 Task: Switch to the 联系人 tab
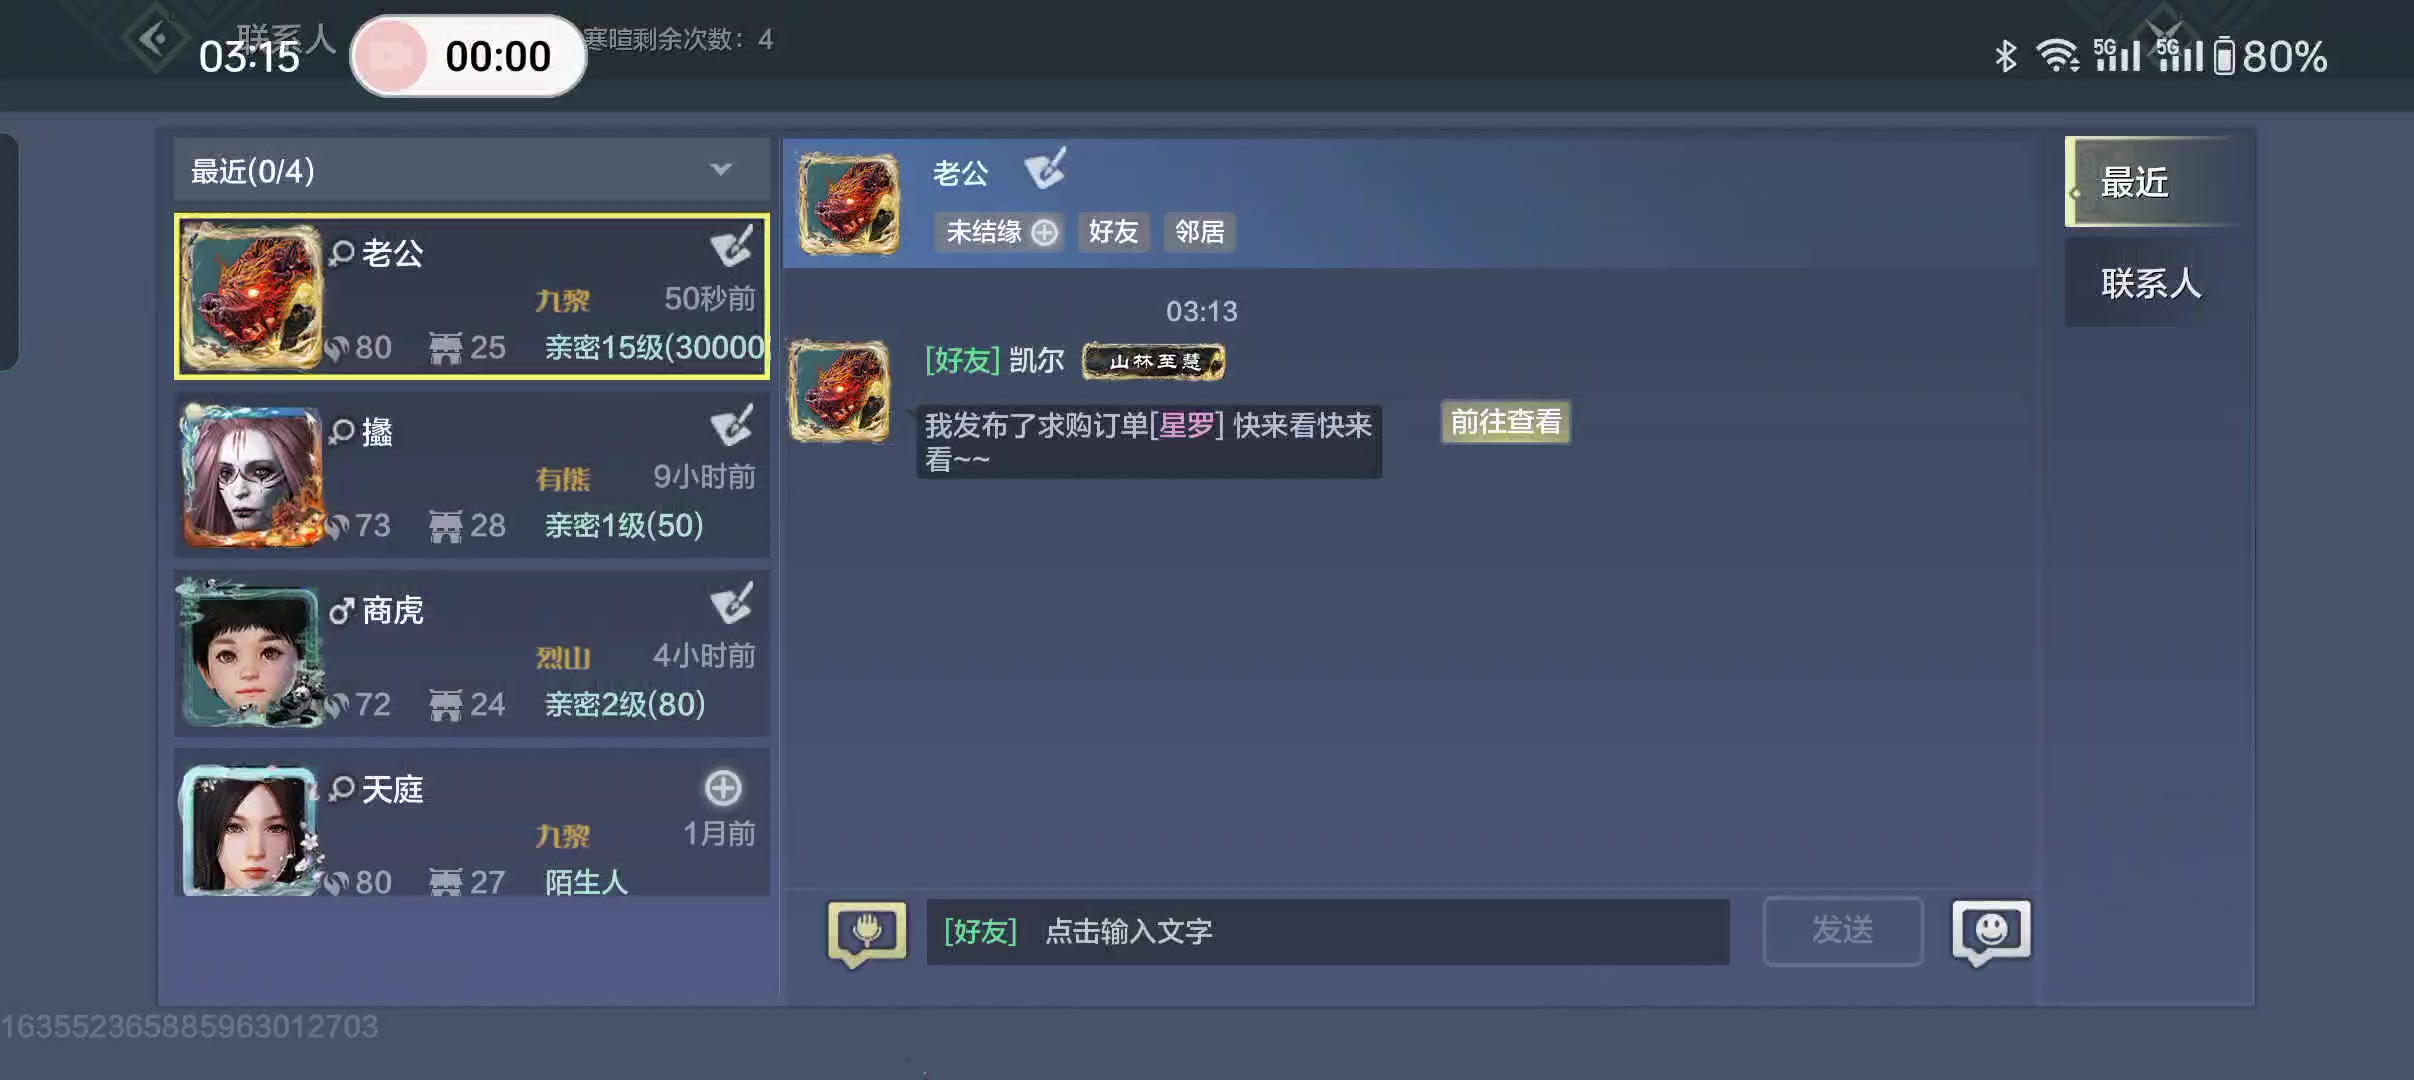[2150, 283]
